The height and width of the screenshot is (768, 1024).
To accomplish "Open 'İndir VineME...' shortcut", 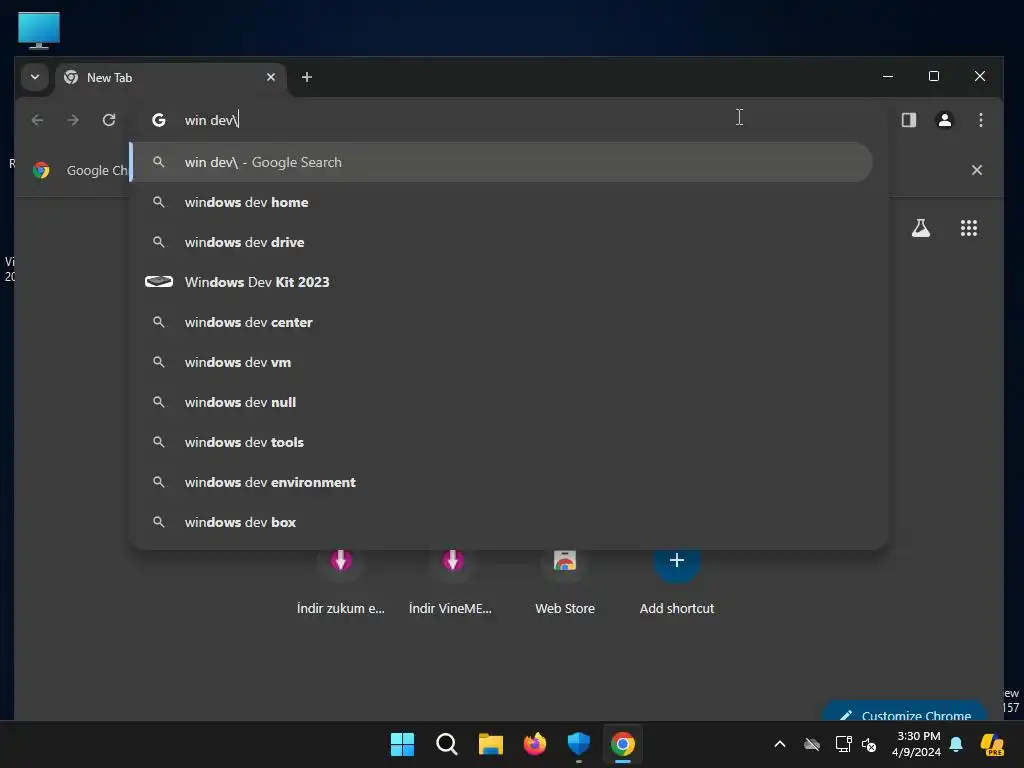I will click(x=451, y=581).
